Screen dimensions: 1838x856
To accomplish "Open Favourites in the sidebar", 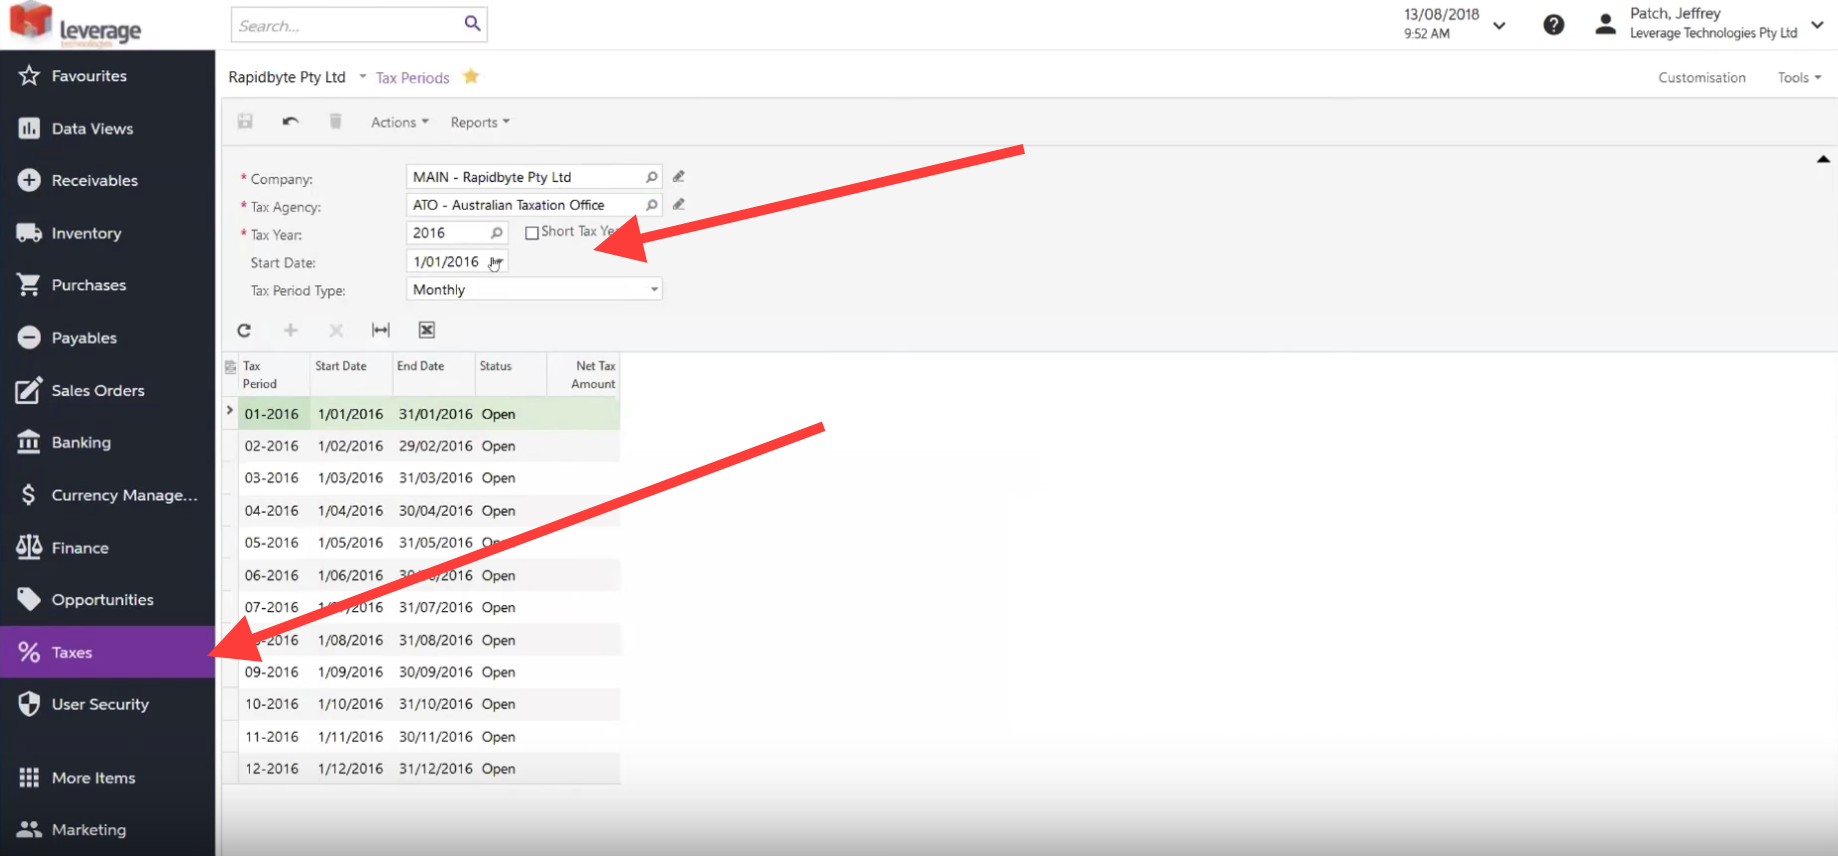I will 107,76.
